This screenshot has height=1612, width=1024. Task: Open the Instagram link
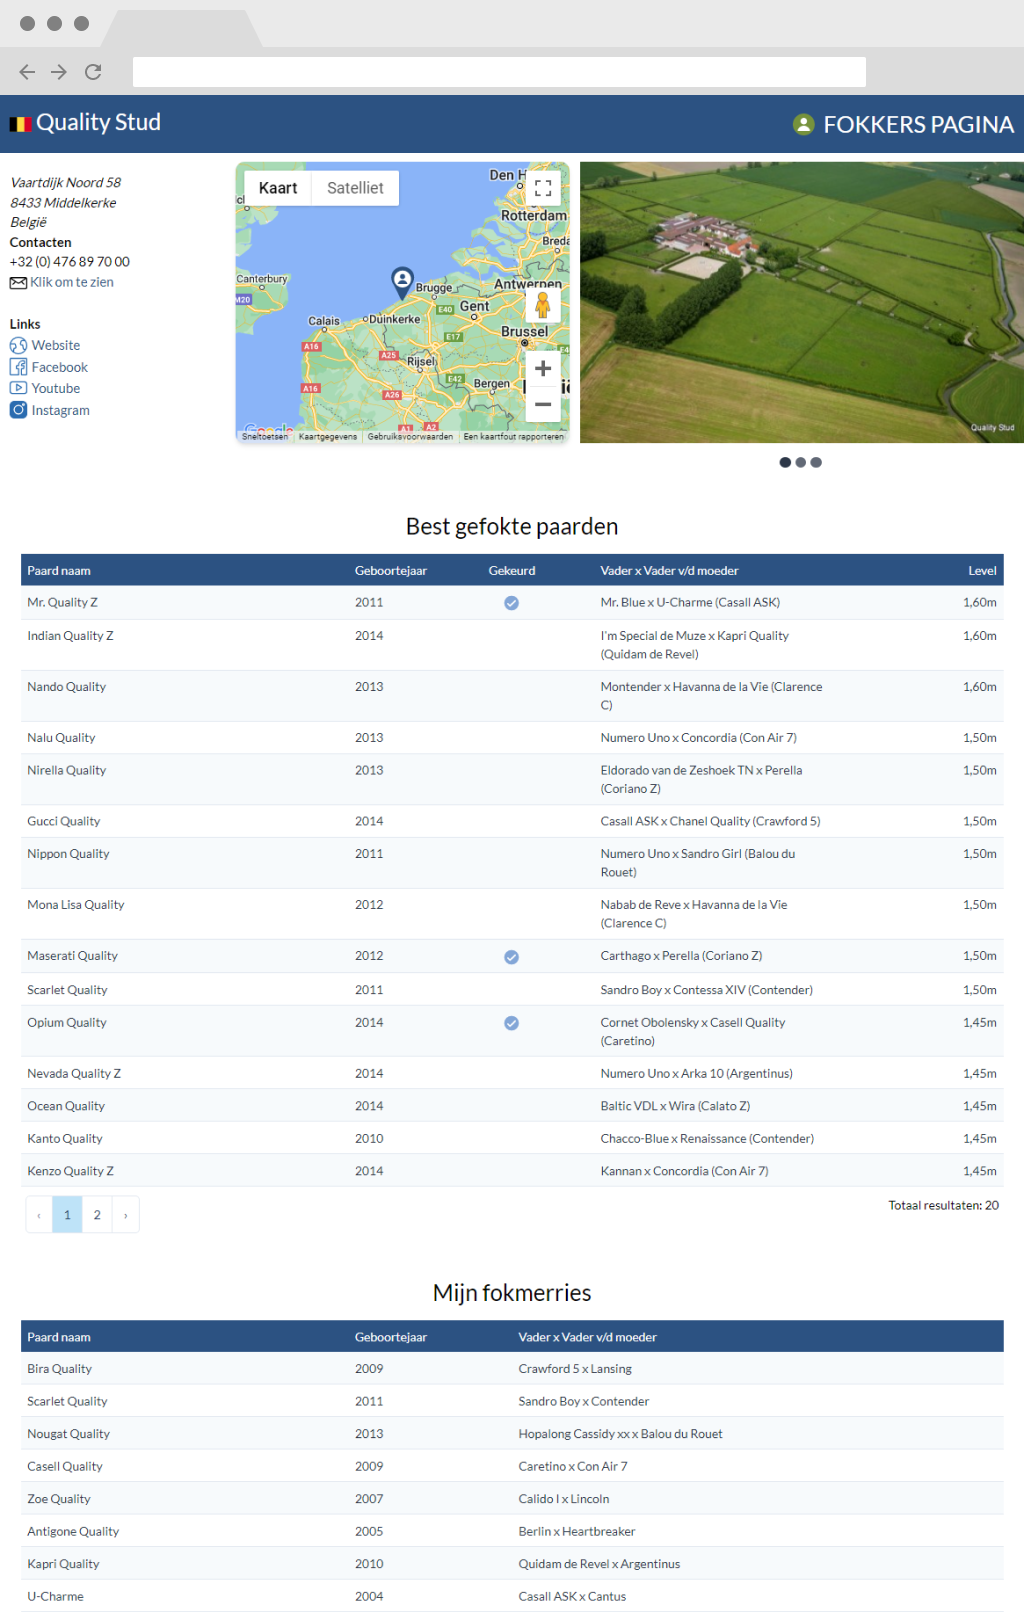pyautogui.click(x=61, y=410)
